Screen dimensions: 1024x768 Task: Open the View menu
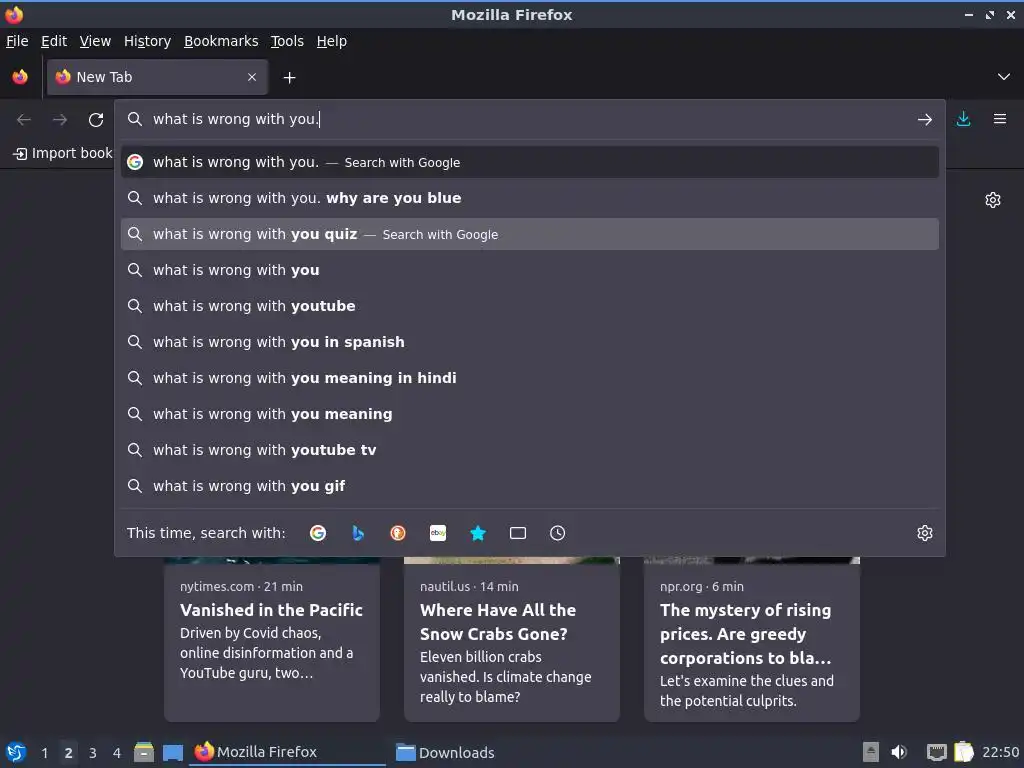95,41
